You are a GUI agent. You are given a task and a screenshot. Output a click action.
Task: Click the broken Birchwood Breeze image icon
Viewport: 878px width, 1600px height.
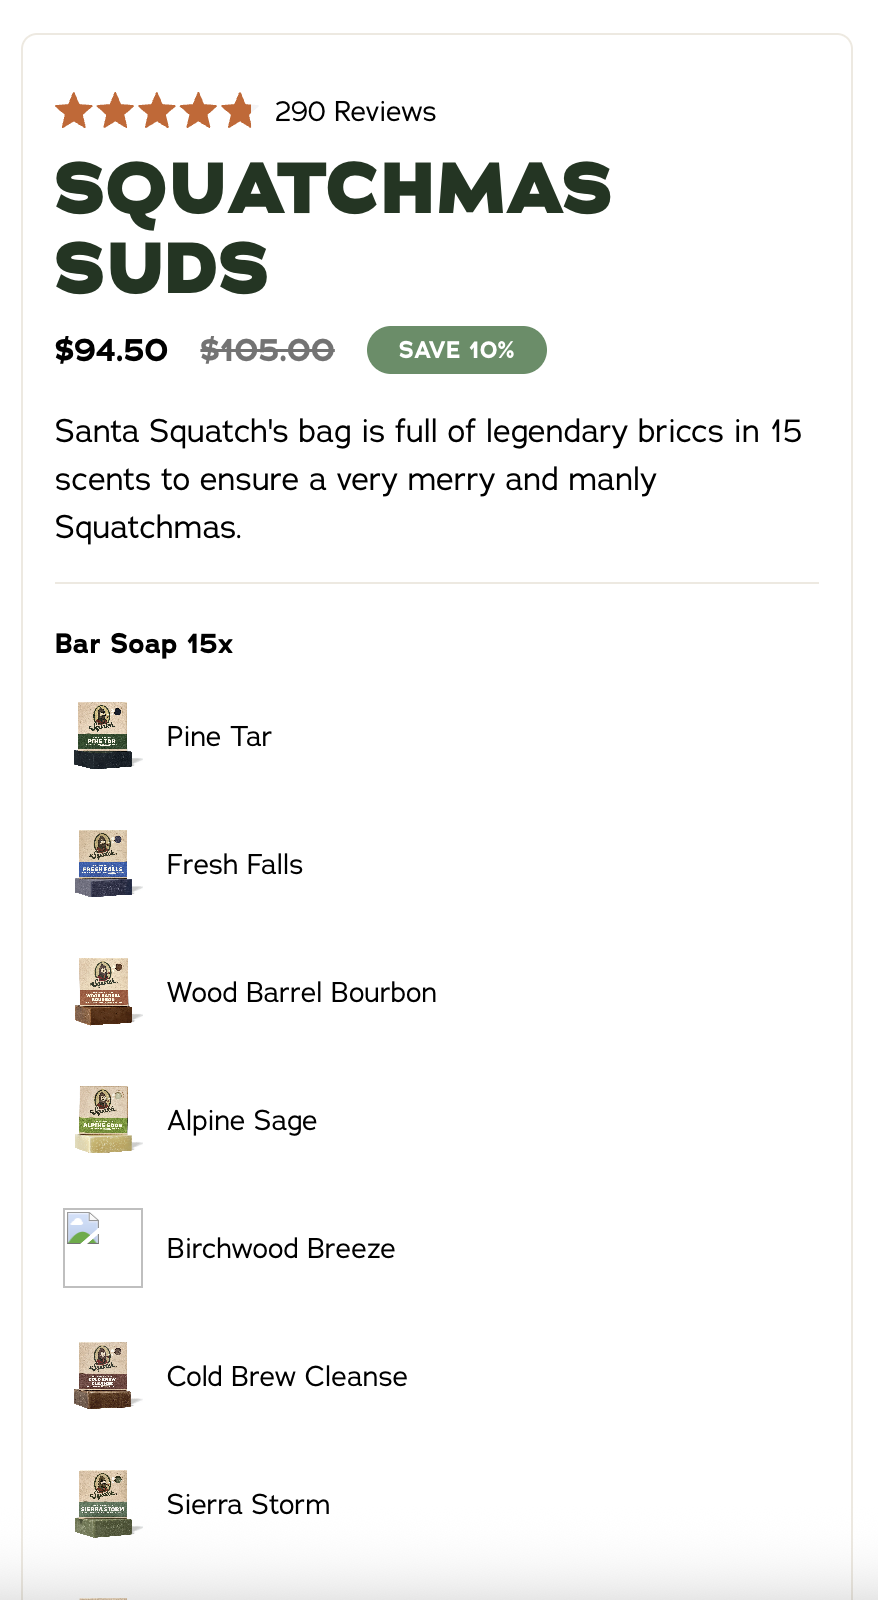[103, 1248]
